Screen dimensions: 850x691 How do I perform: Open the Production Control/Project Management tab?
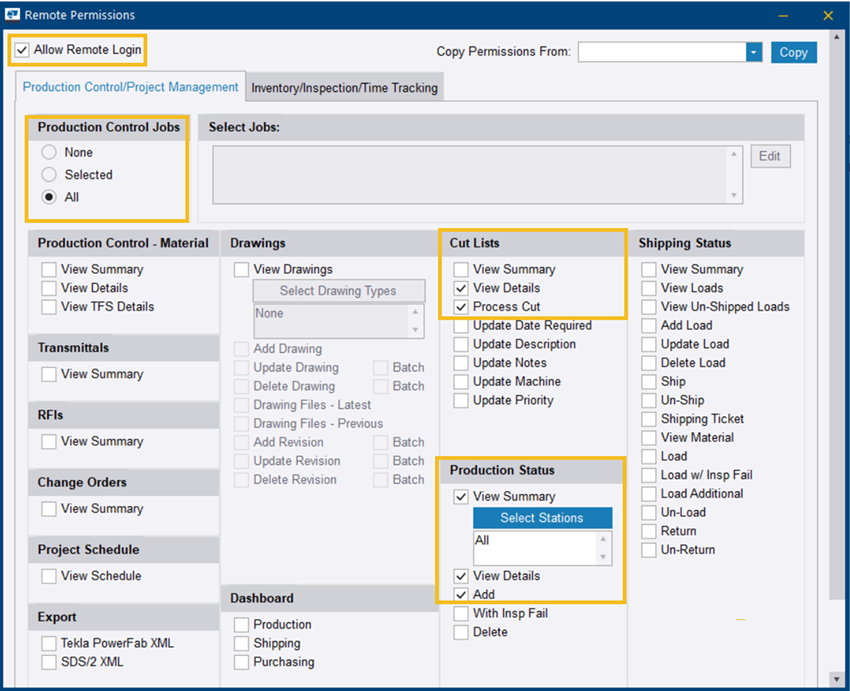coord(130,87)
